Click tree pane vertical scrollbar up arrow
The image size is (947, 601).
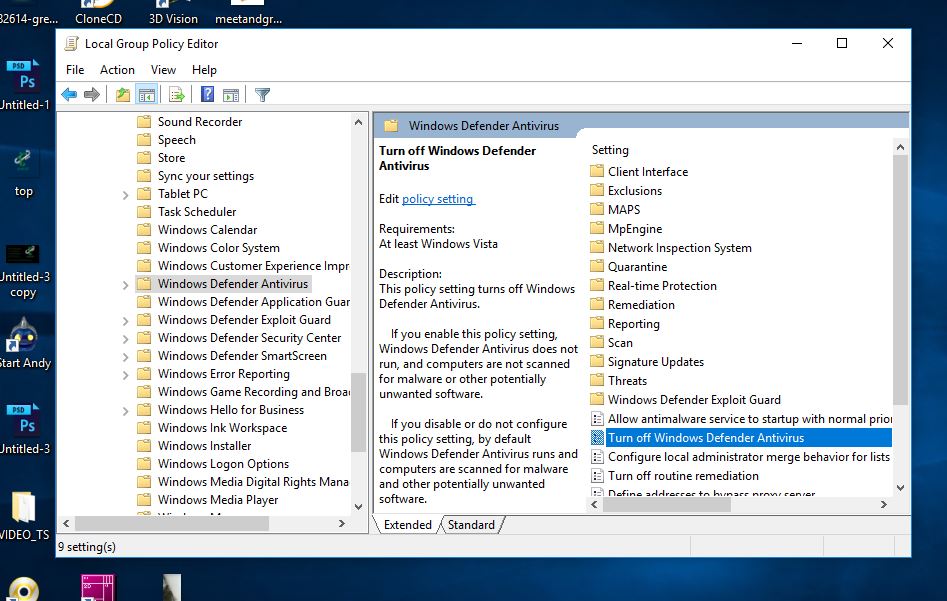tap(358, 122)
